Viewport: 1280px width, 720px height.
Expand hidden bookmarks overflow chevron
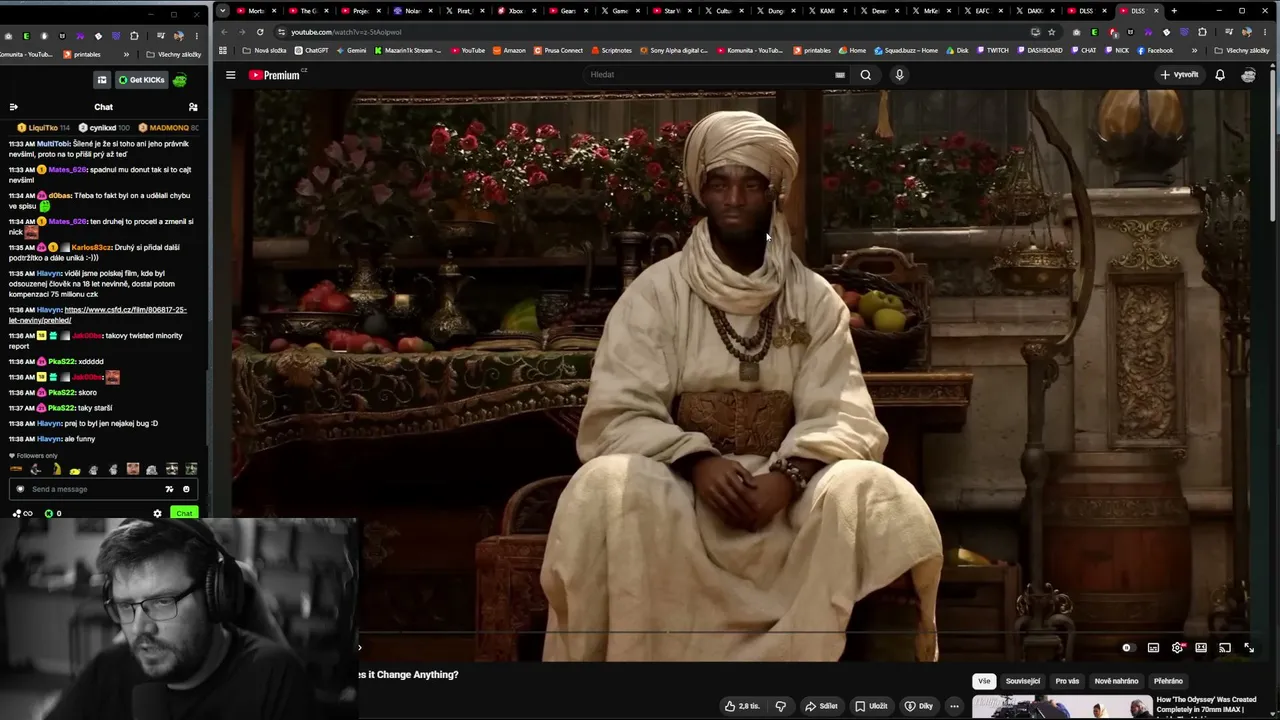(1194, 51)
